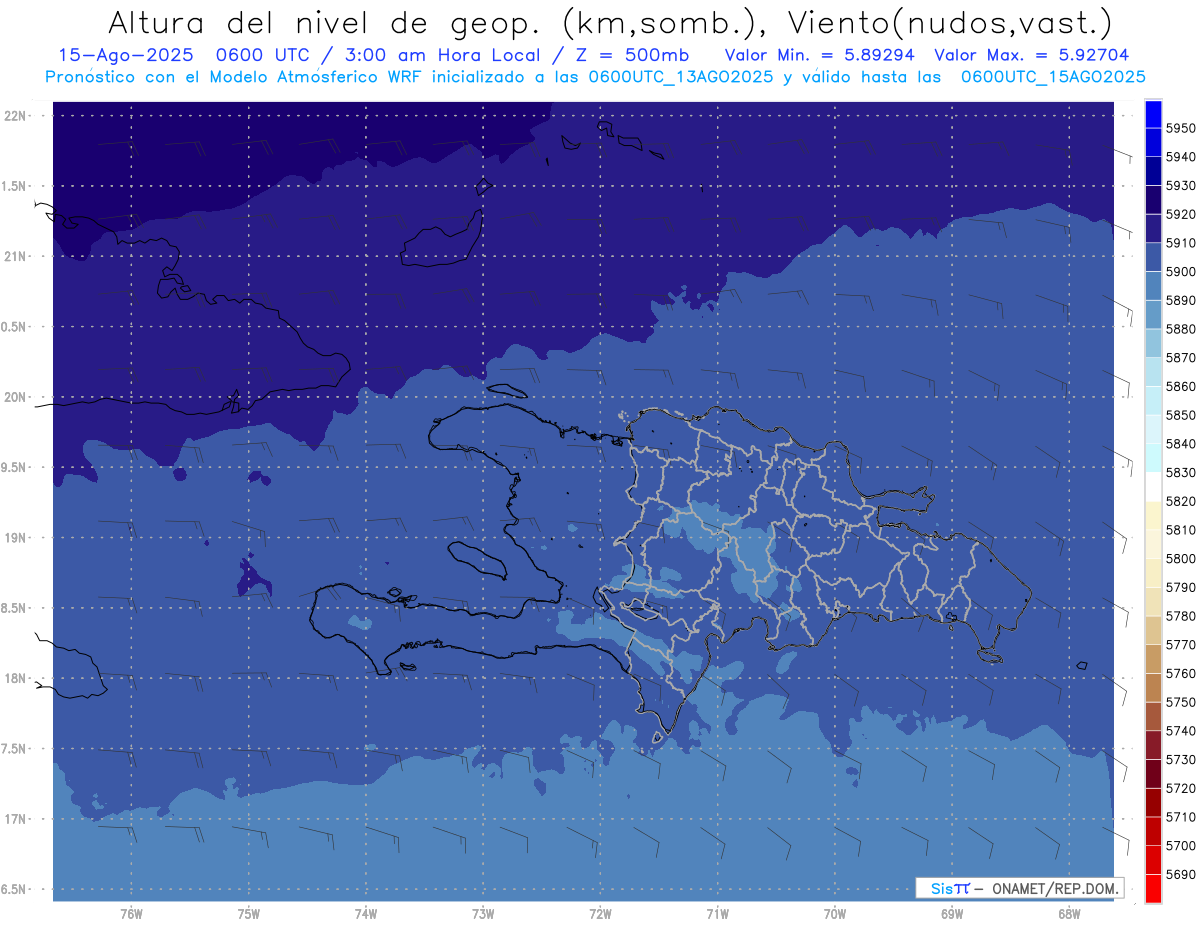
Task: Click the '72W' longitude label
Action: click(600, 913)
